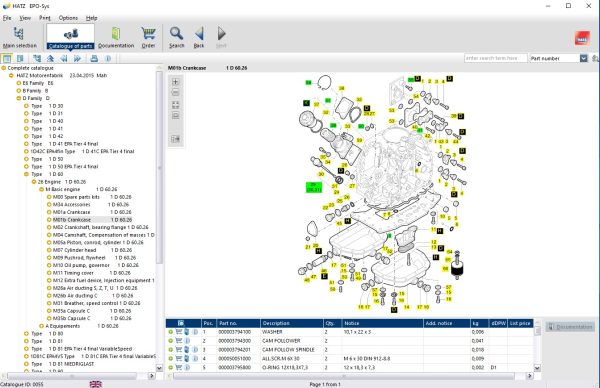
Task: Open the Order shopping cart
Action: (148, 37)
